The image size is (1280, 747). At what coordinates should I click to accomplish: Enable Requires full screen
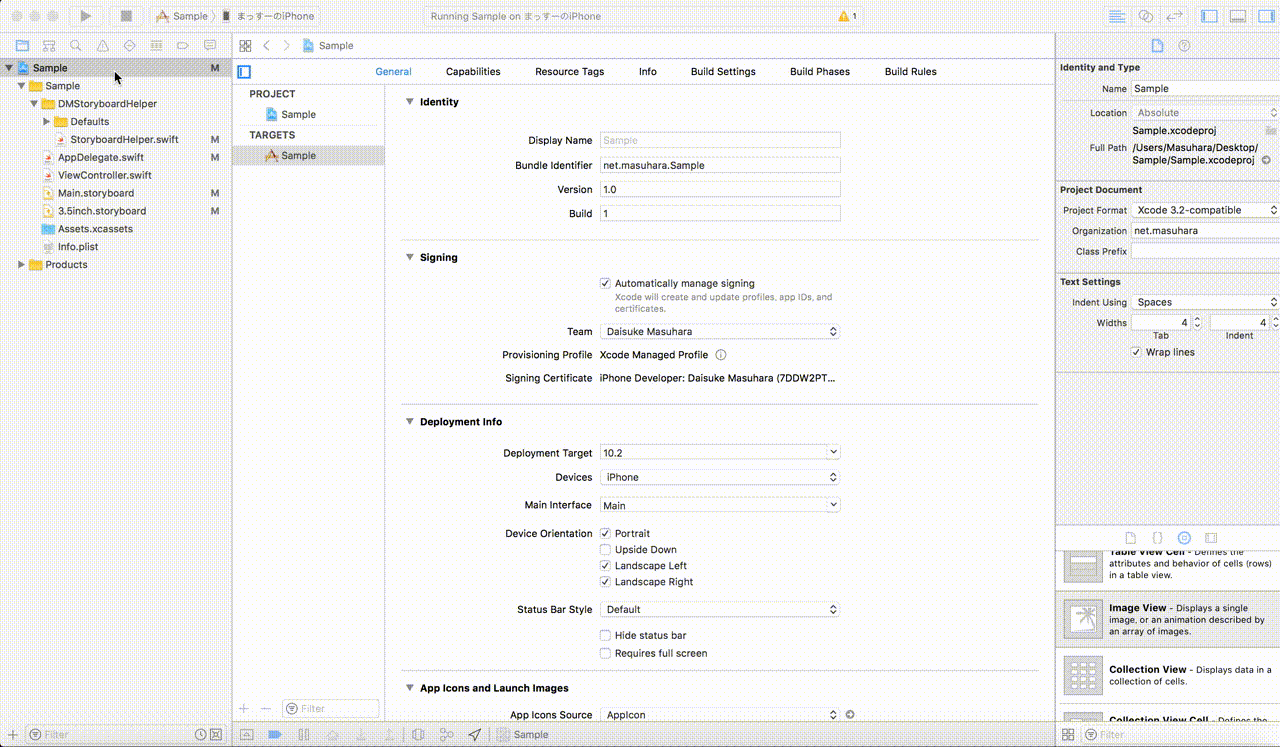coord(605,654)
